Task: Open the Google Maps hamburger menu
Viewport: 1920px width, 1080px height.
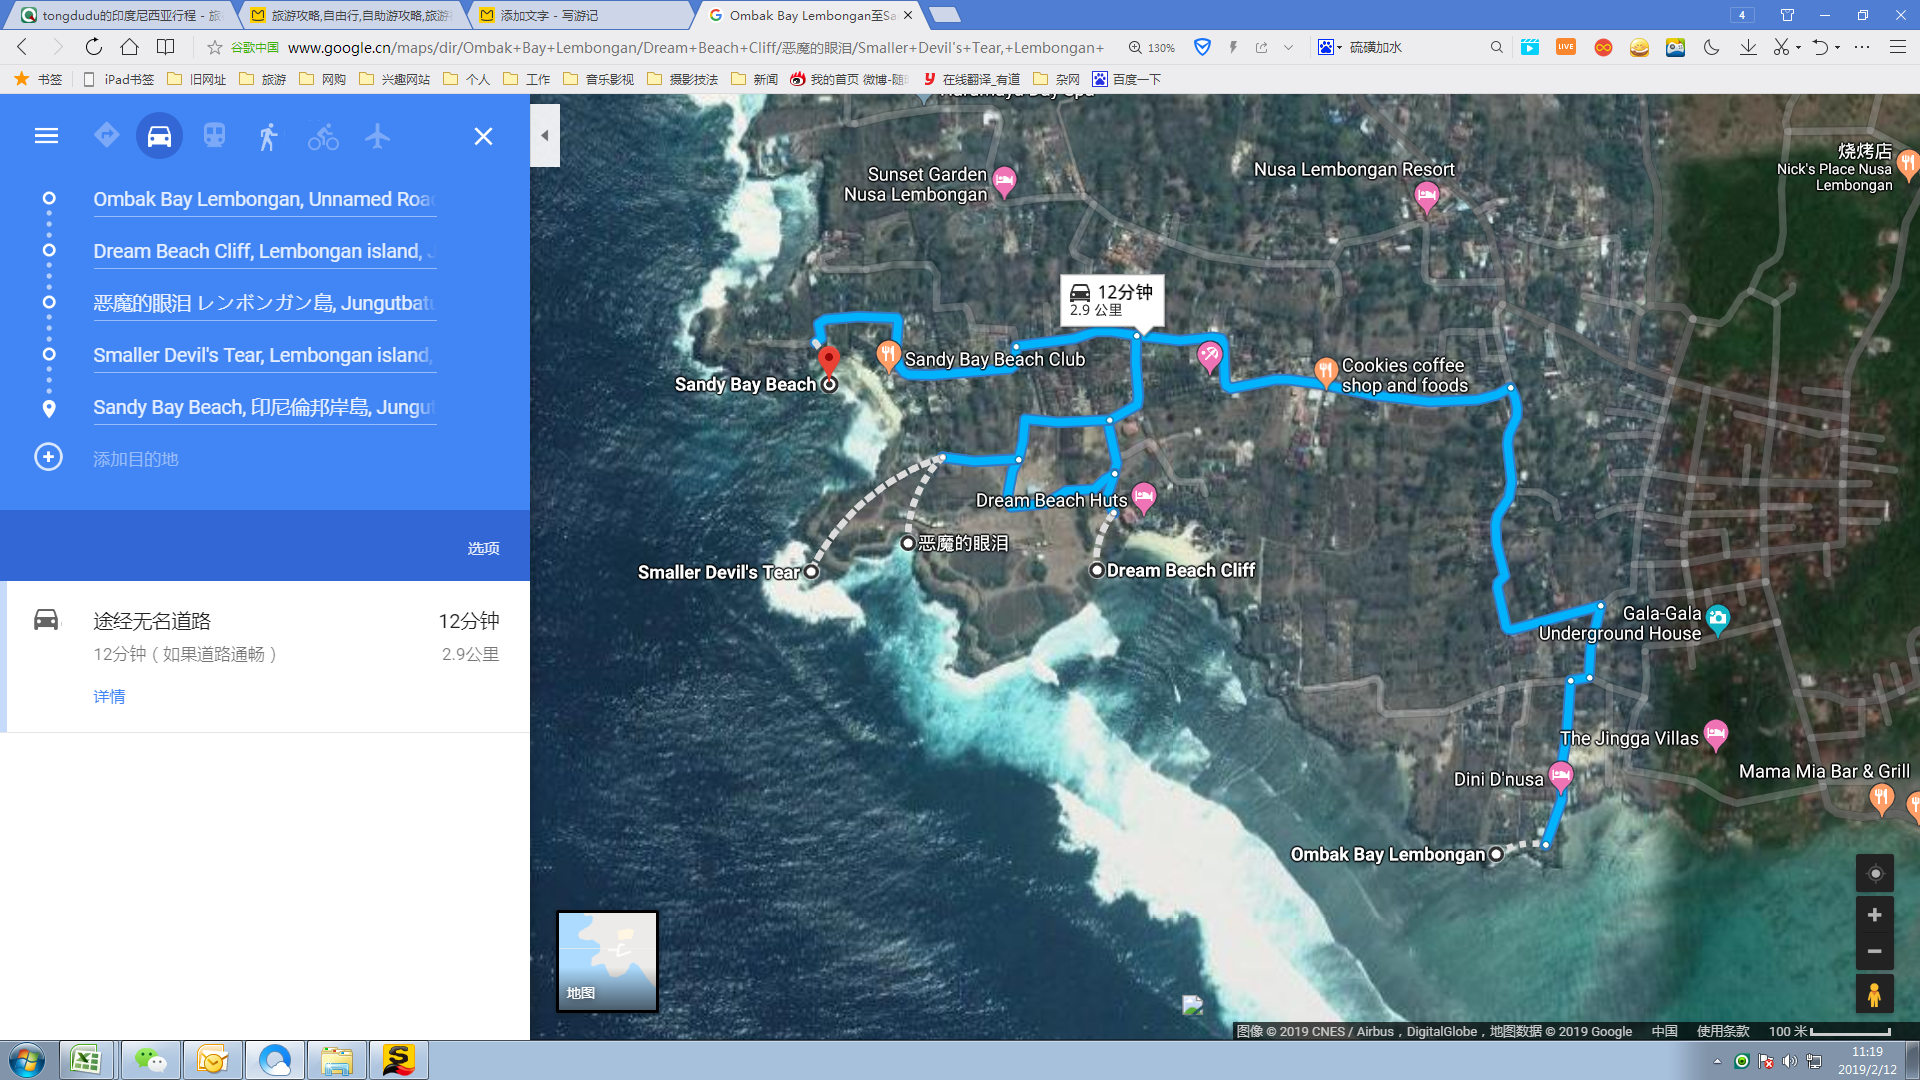Action: click(46, 136)
